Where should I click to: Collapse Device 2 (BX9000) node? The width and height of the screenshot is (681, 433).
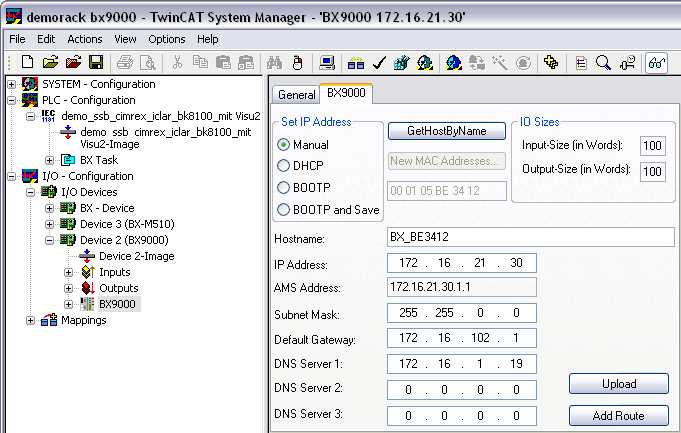[50, 240]
